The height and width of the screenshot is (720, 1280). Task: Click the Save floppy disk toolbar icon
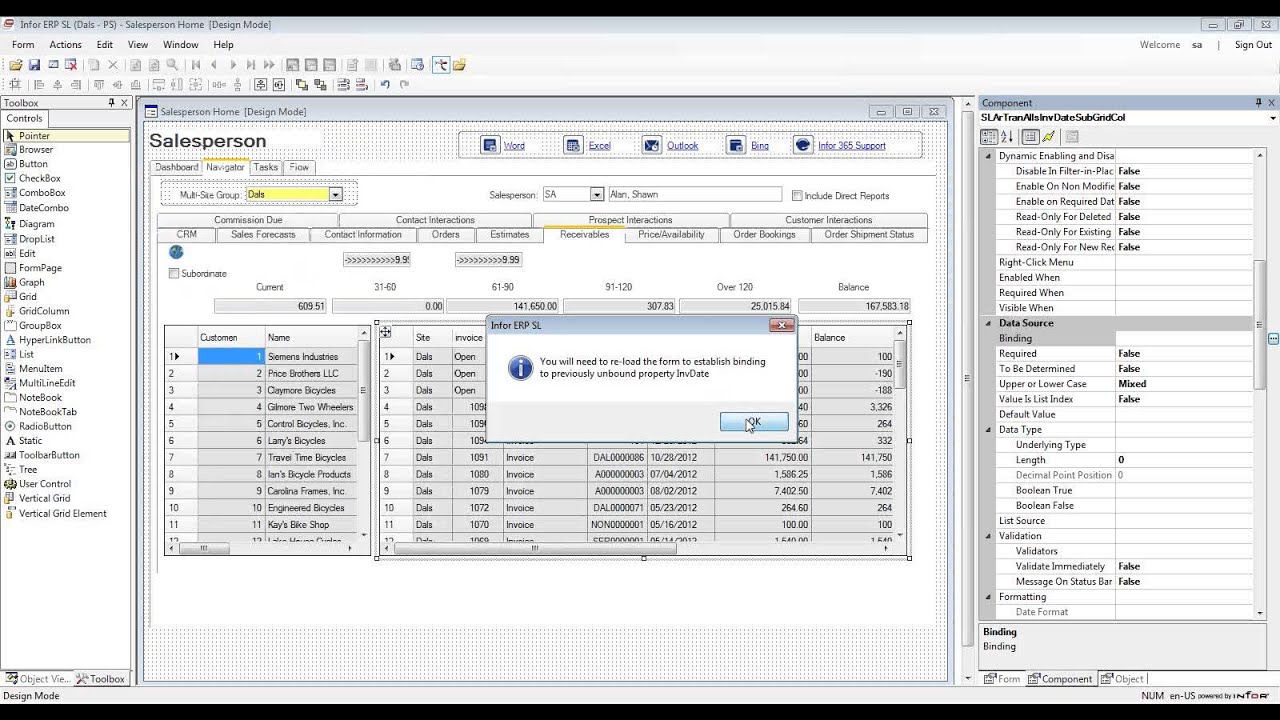point(34,65)
